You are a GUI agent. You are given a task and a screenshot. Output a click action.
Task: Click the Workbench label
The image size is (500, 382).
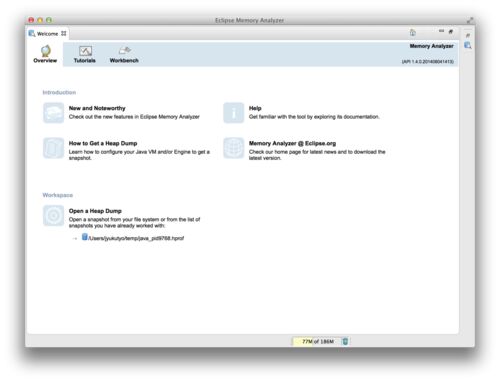pyautogui.click(x=124, y=60)
